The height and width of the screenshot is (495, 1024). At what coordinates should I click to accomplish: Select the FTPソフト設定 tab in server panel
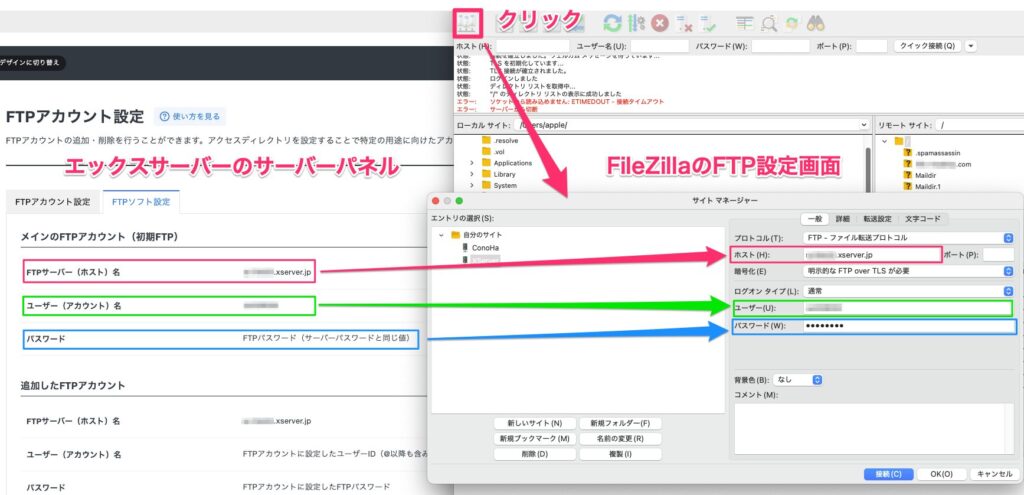(141, 202)
